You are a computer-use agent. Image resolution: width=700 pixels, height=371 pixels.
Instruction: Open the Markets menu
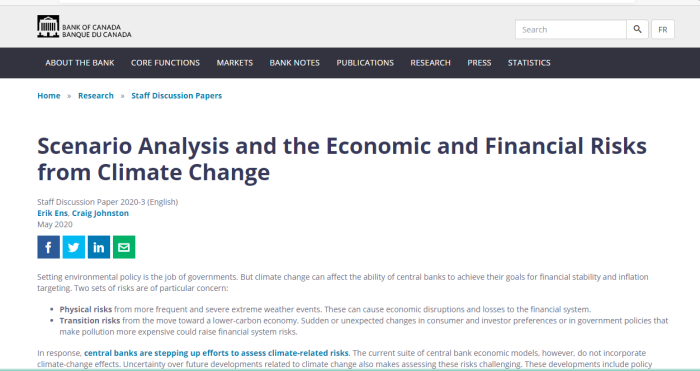[235, 63]
